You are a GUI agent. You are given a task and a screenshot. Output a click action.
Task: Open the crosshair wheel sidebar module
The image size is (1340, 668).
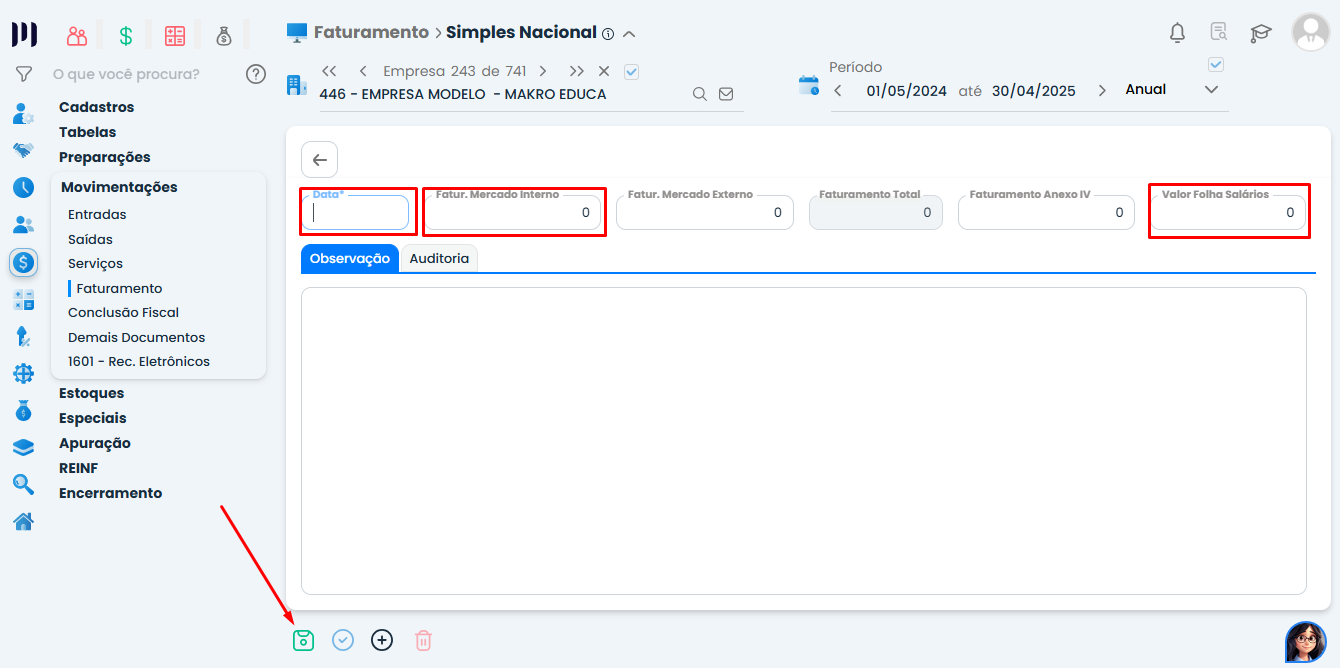[24, 374]
